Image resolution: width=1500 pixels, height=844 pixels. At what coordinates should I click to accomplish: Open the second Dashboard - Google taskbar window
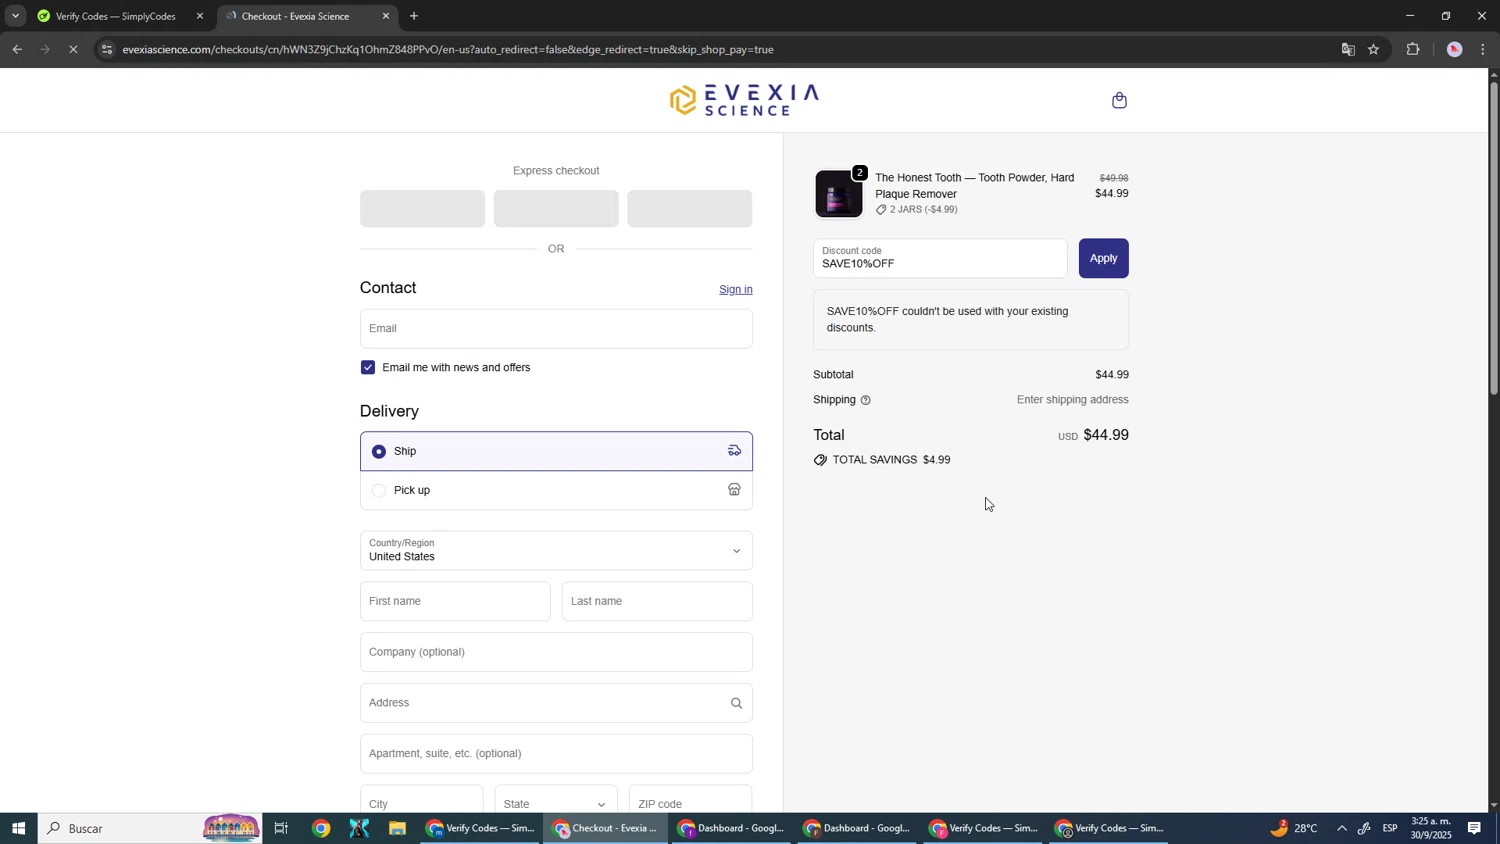[x=857, y=828]
